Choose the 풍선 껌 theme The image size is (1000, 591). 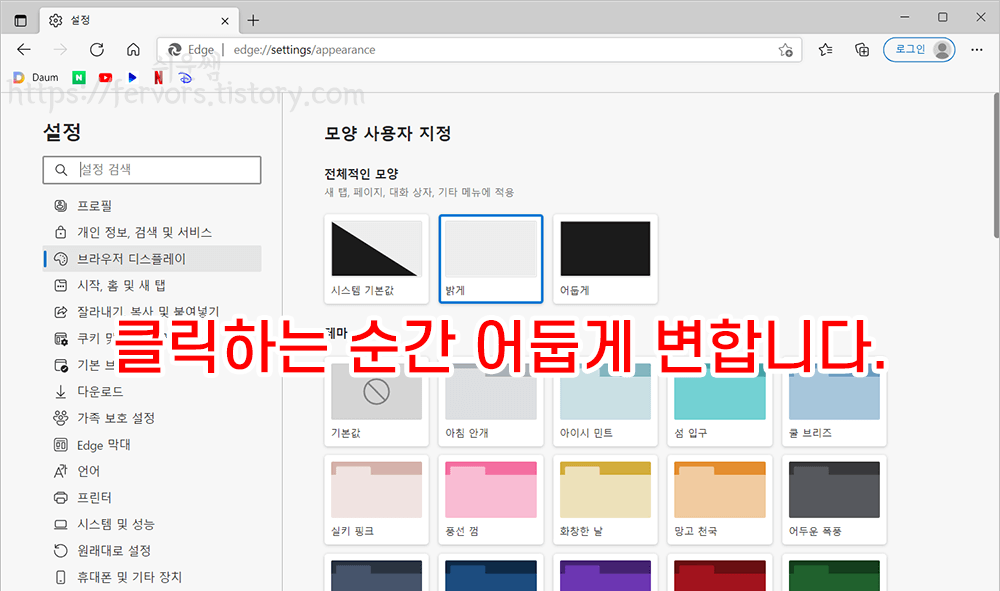click(x=491, y=500)
